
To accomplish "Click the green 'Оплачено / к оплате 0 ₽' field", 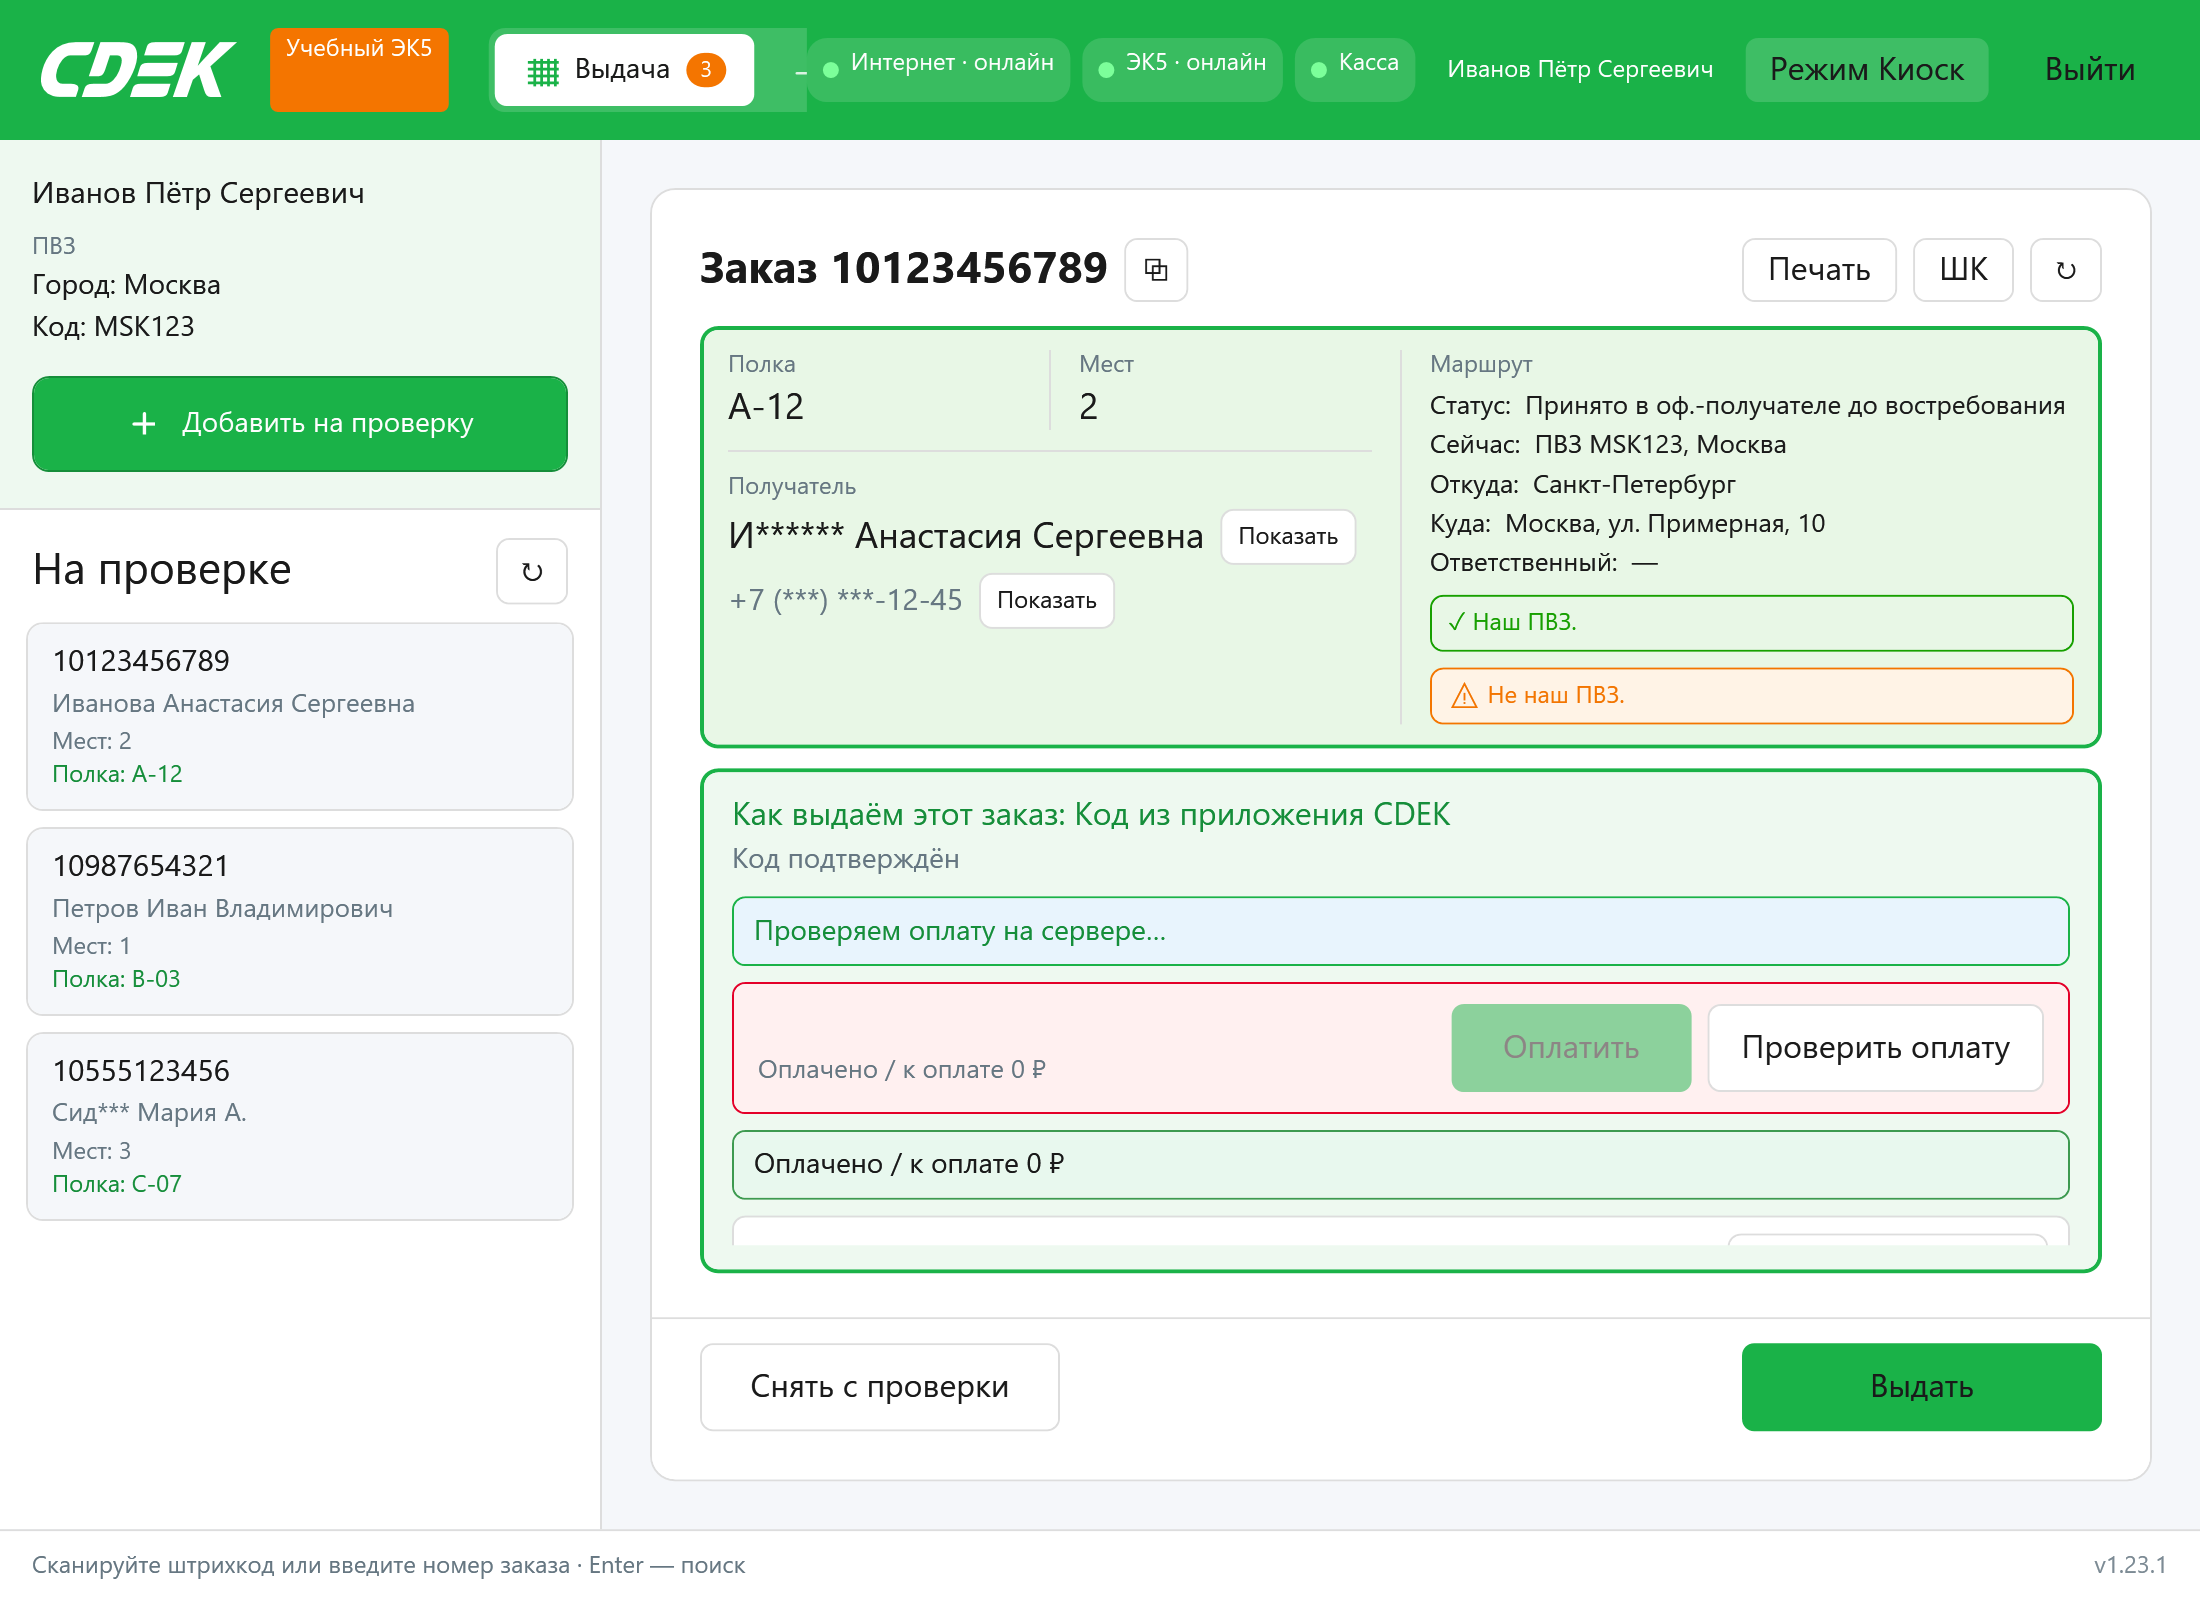I will [x=1400, y=1164].
